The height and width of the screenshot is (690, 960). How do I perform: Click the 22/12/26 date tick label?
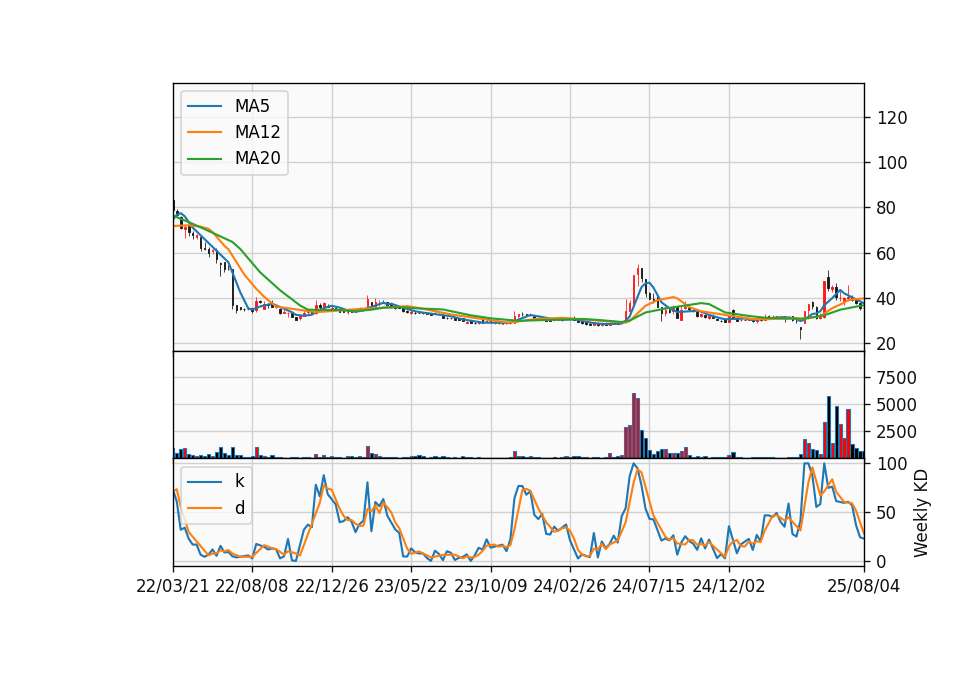(x=332, y=586)
